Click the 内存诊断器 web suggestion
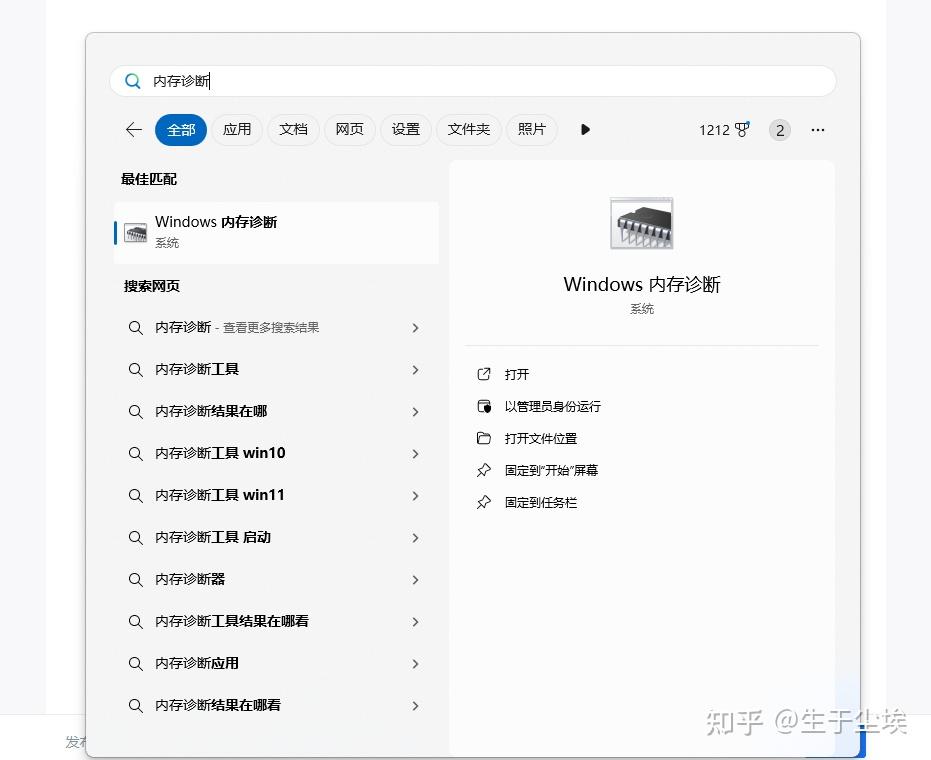Image resolution: width=931 pixels, height=760 pixels. pos(277,580)
